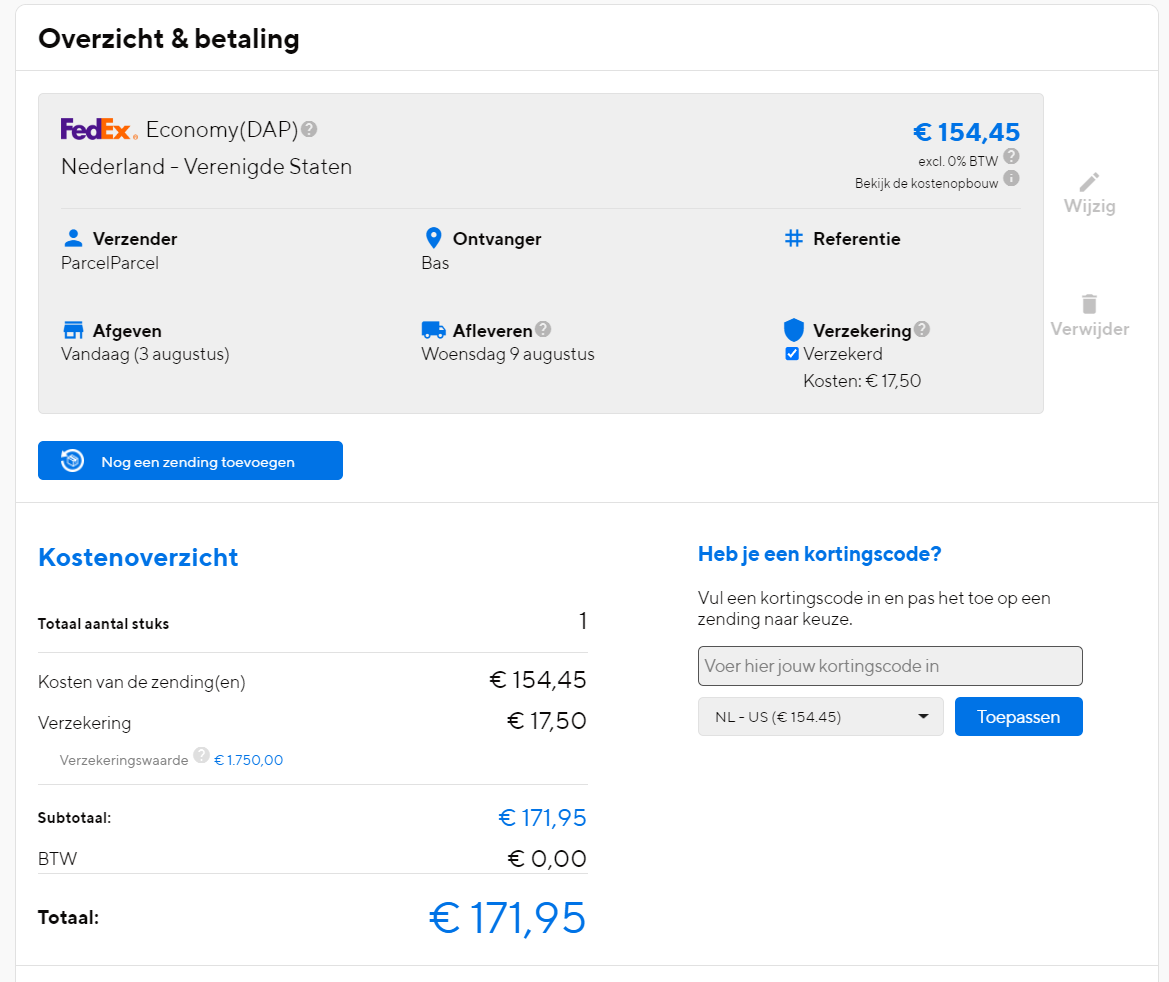Image resolution: width=1169 pixels, height=982 pixels.
Task: Click the Wijzig pencil icon
Action: pyautogui.click(x=1089, y=182)
